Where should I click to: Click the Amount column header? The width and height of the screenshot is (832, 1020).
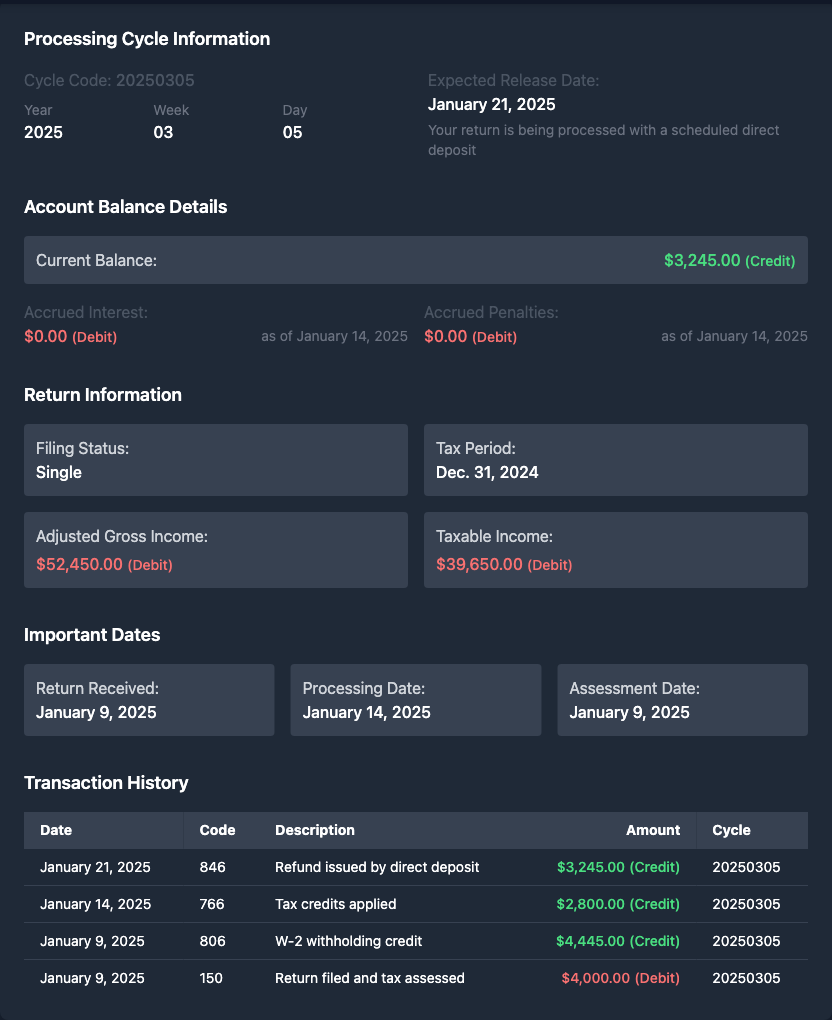652,830
